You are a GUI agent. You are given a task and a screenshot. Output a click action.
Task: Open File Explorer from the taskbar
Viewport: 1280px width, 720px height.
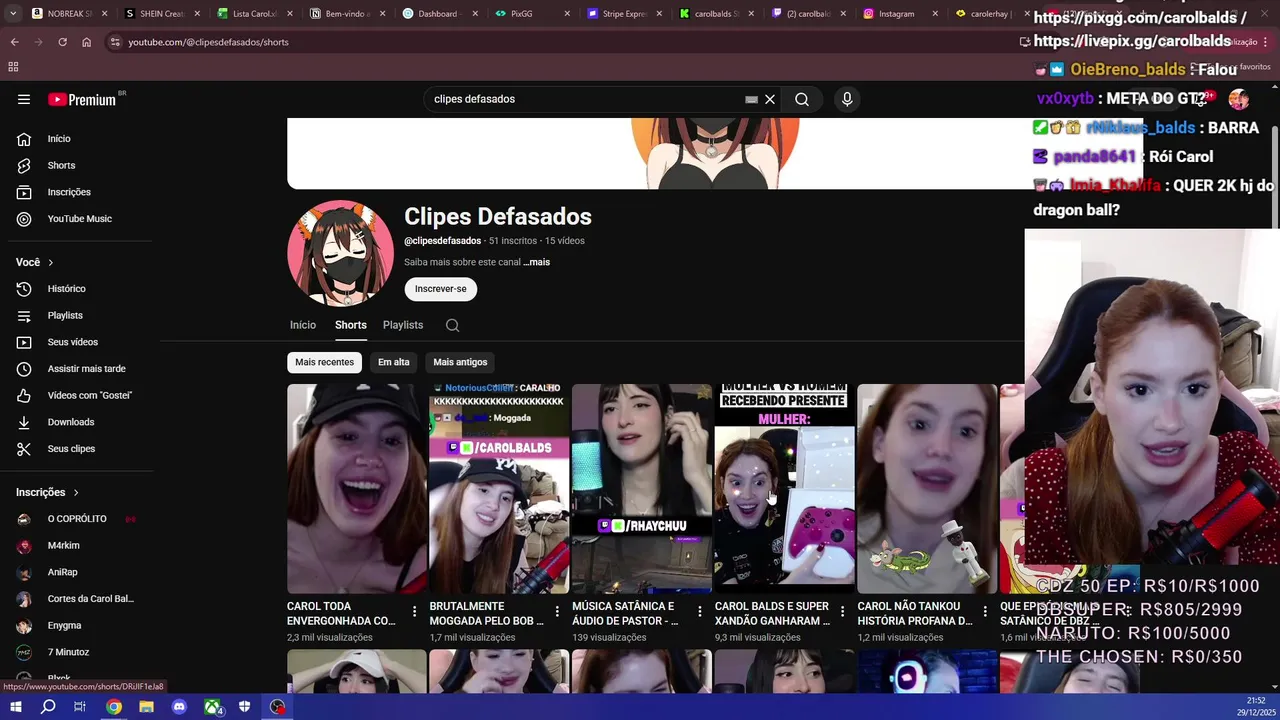(146, 707)
